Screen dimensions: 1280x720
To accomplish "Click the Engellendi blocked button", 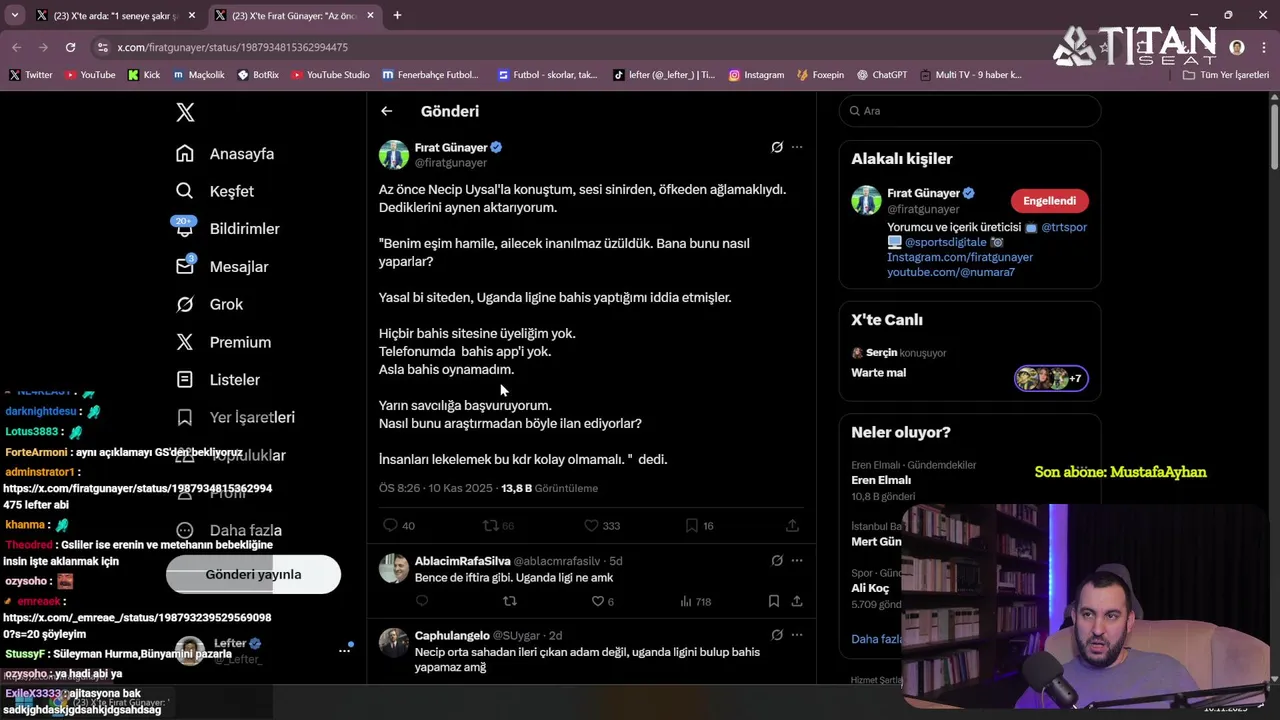I will coord(1050,201).
